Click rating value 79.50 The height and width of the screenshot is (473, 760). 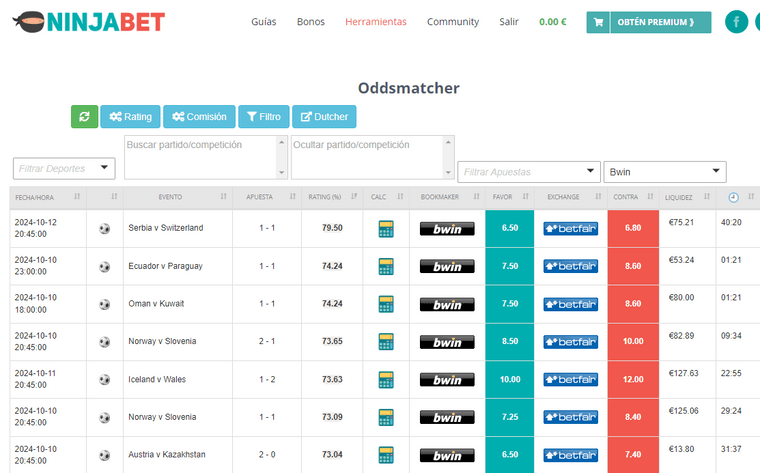332,228
